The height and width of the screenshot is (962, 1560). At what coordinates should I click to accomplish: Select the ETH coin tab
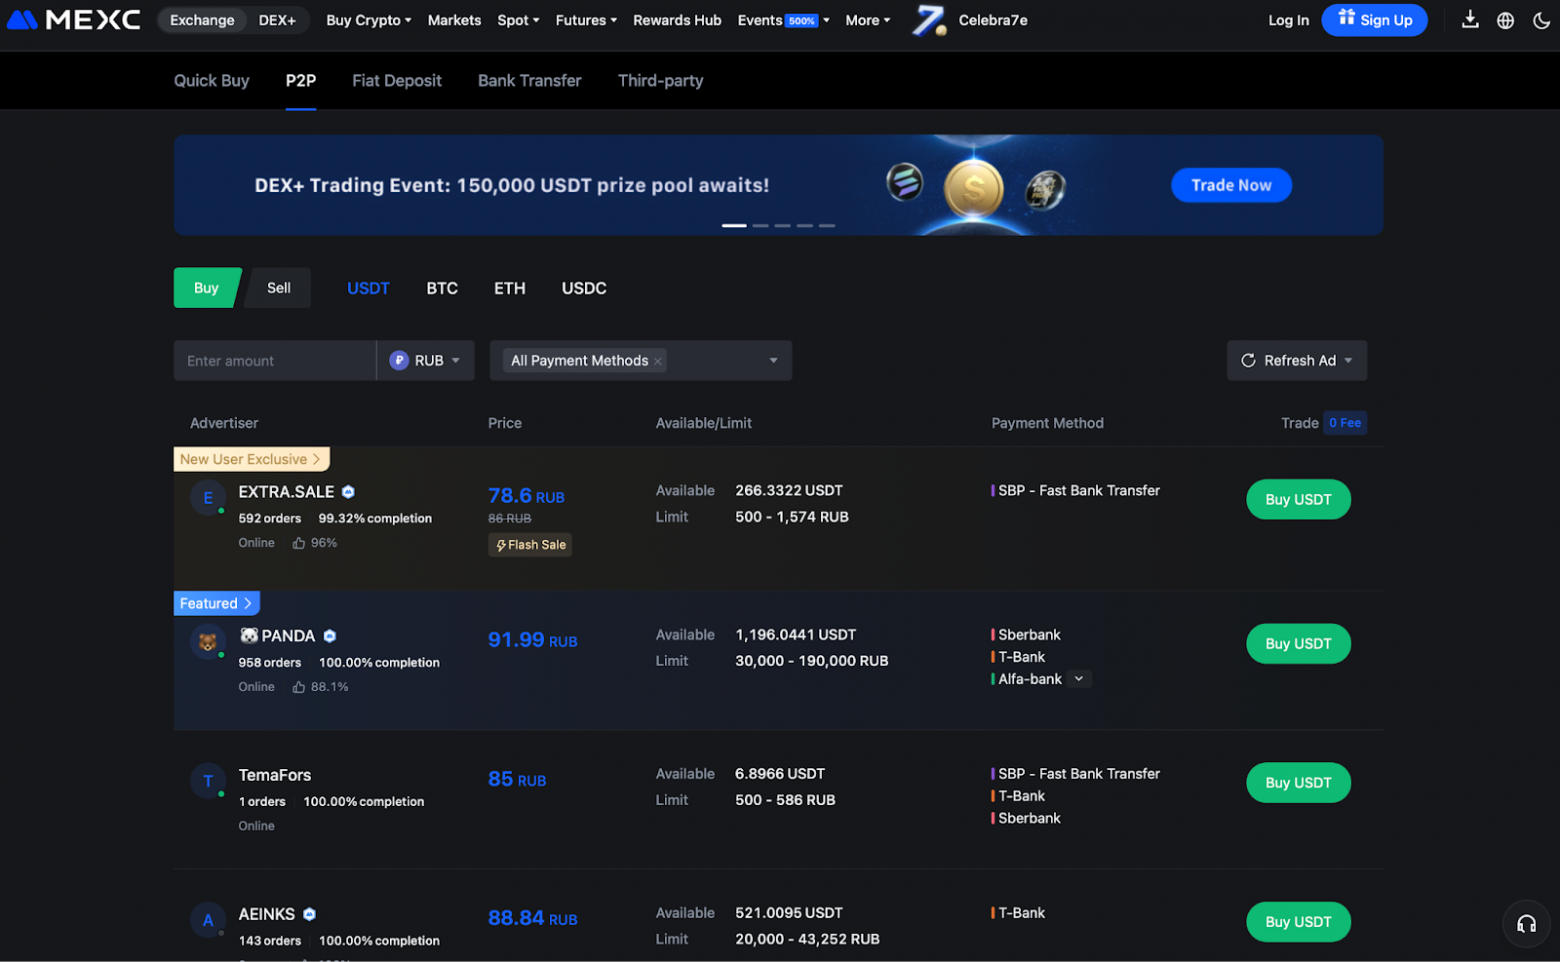[510, 288]
